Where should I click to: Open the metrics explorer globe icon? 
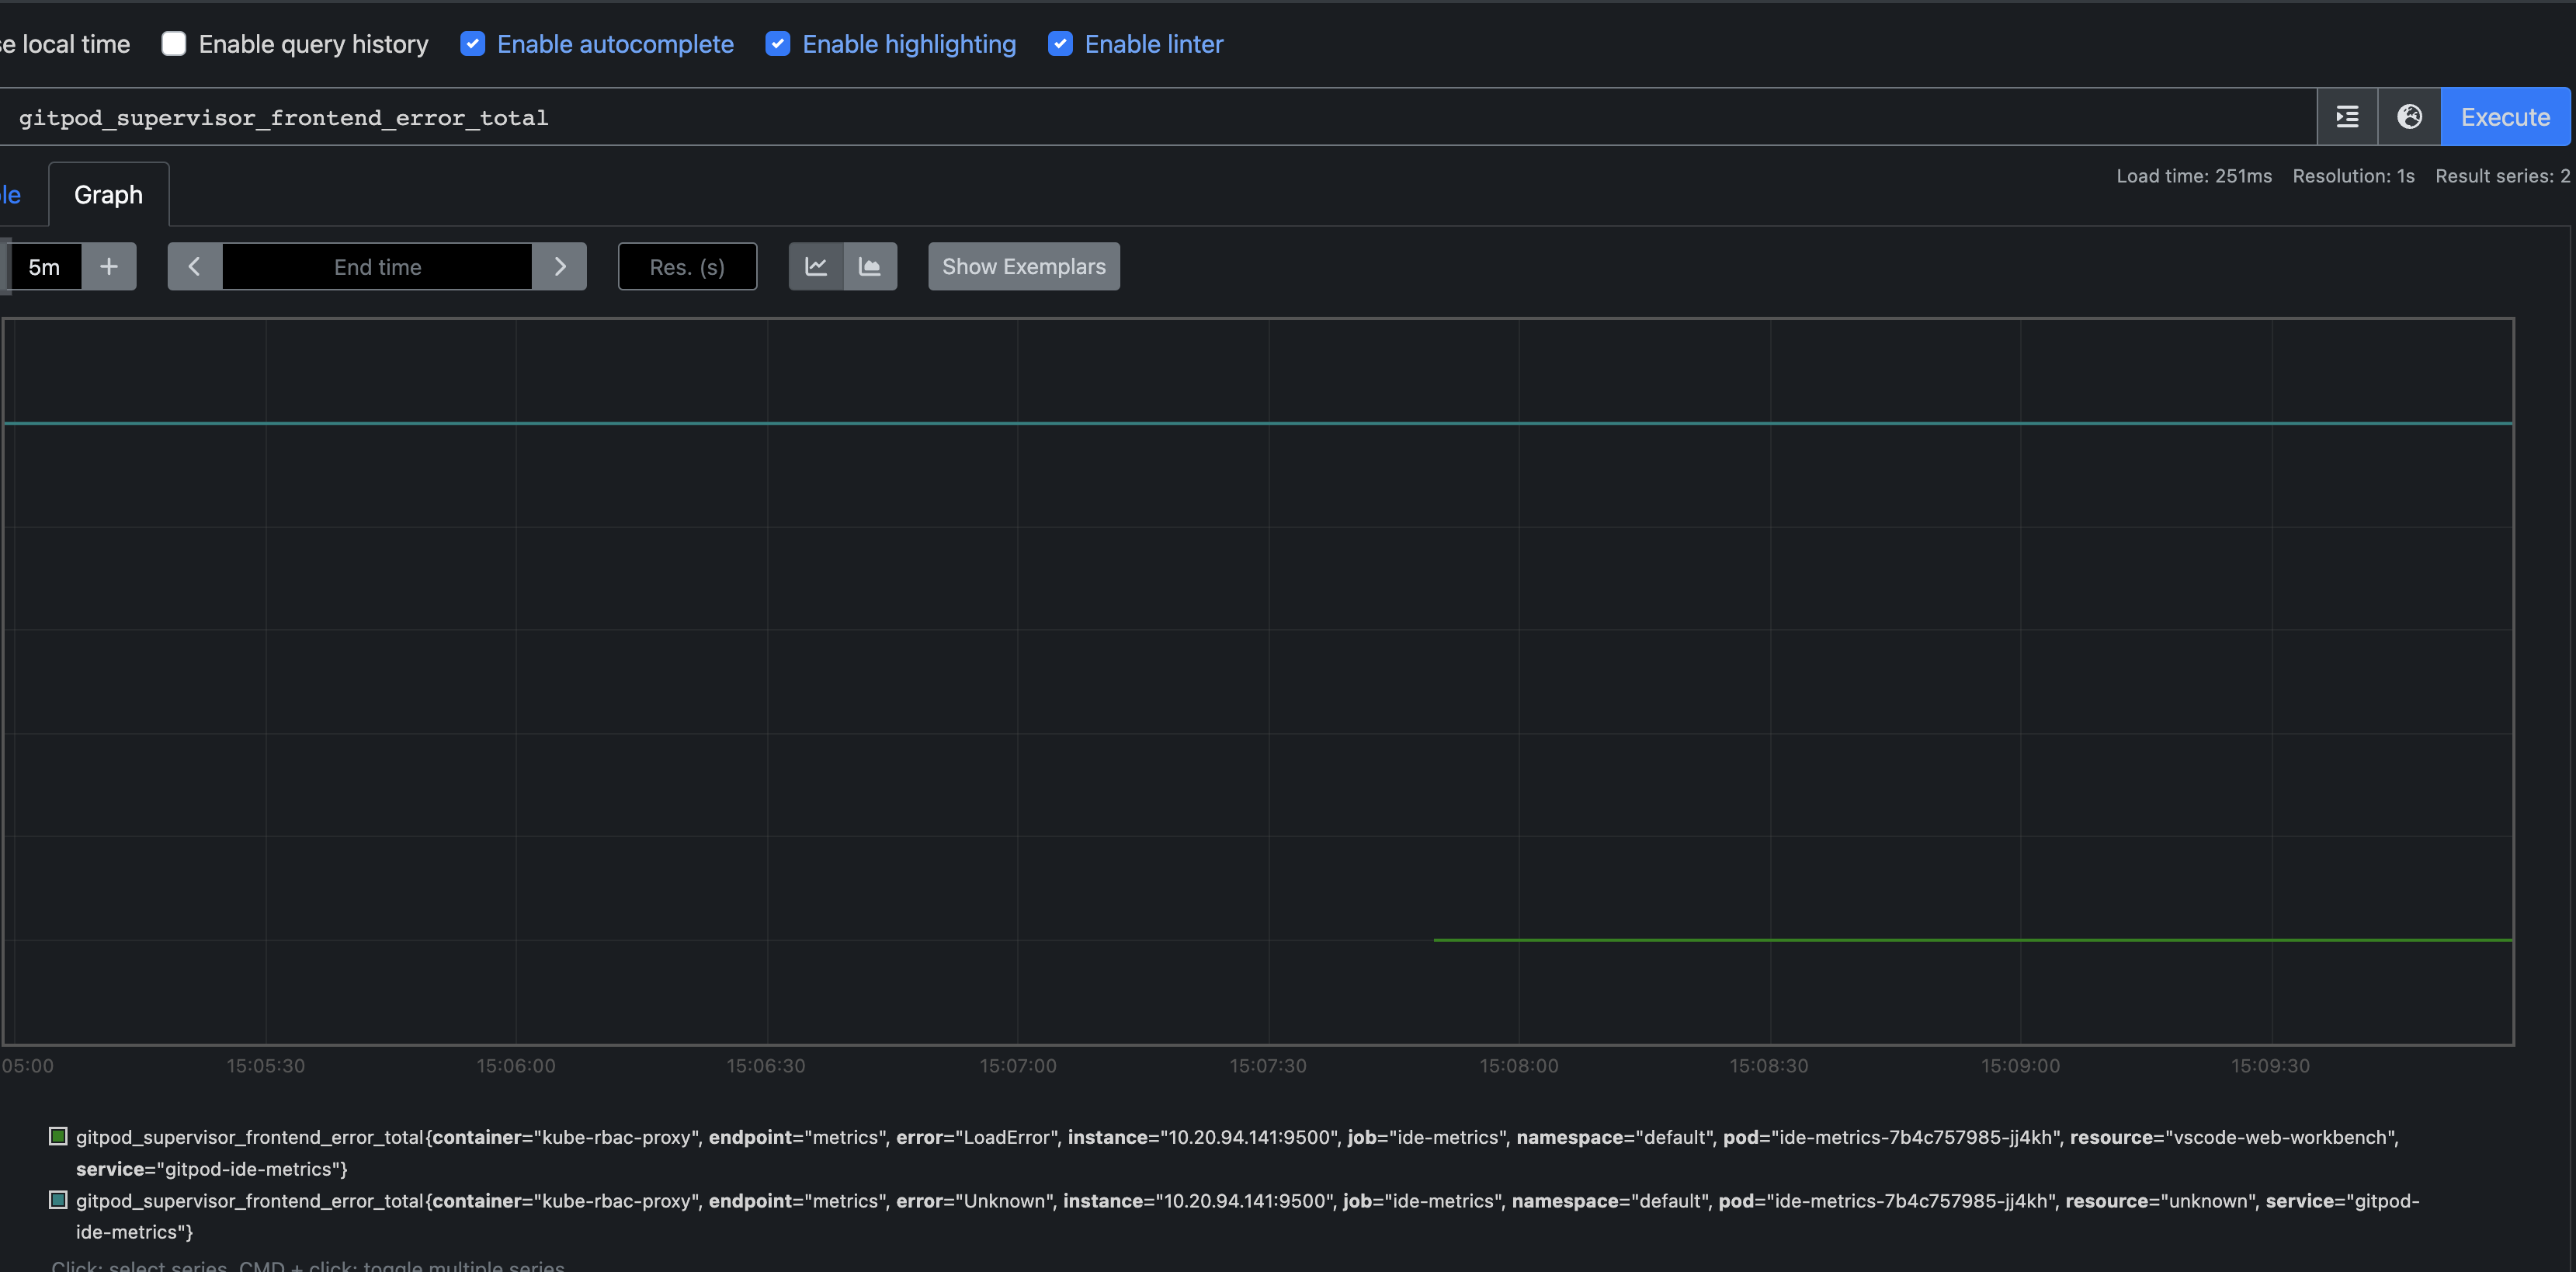pos(2409,117)
